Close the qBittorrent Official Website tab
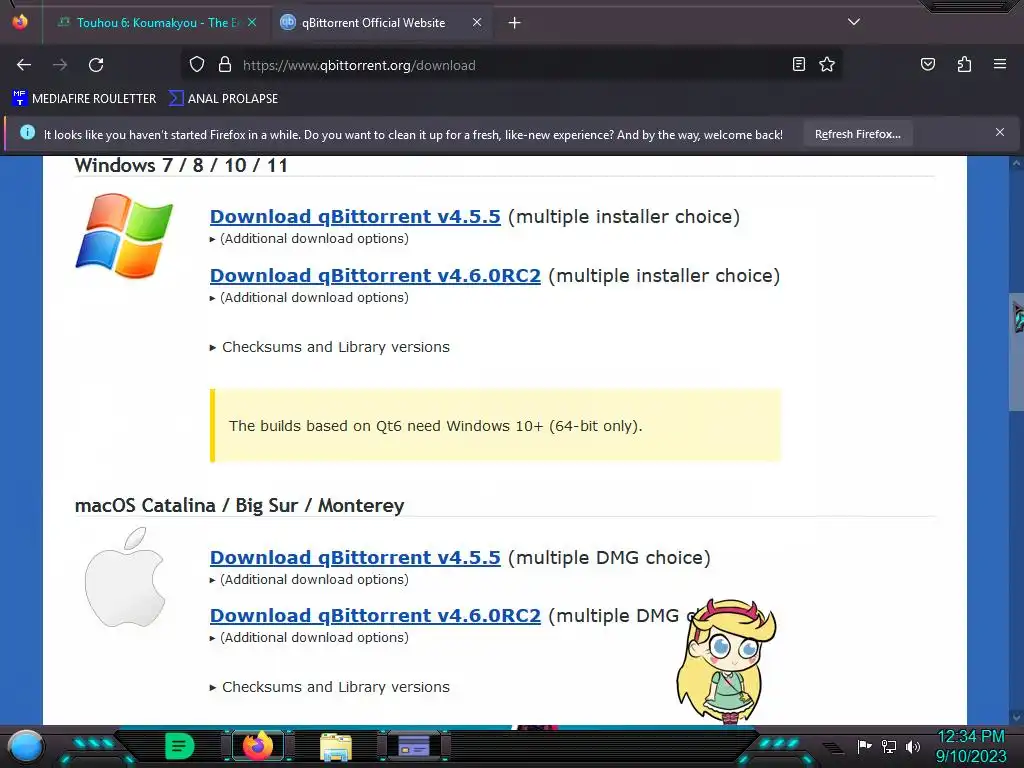 [477, 22]
